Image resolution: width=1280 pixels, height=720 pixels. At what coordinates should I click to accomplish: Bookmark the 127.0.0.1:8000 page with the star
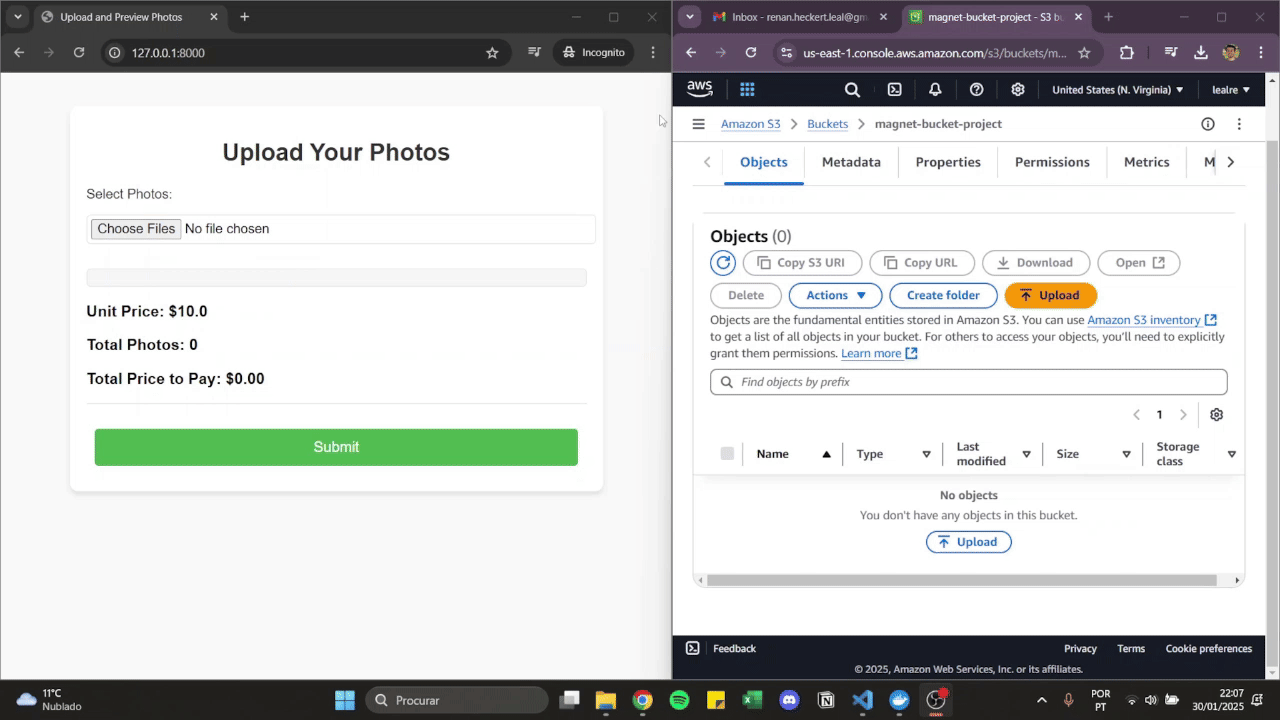492,52
